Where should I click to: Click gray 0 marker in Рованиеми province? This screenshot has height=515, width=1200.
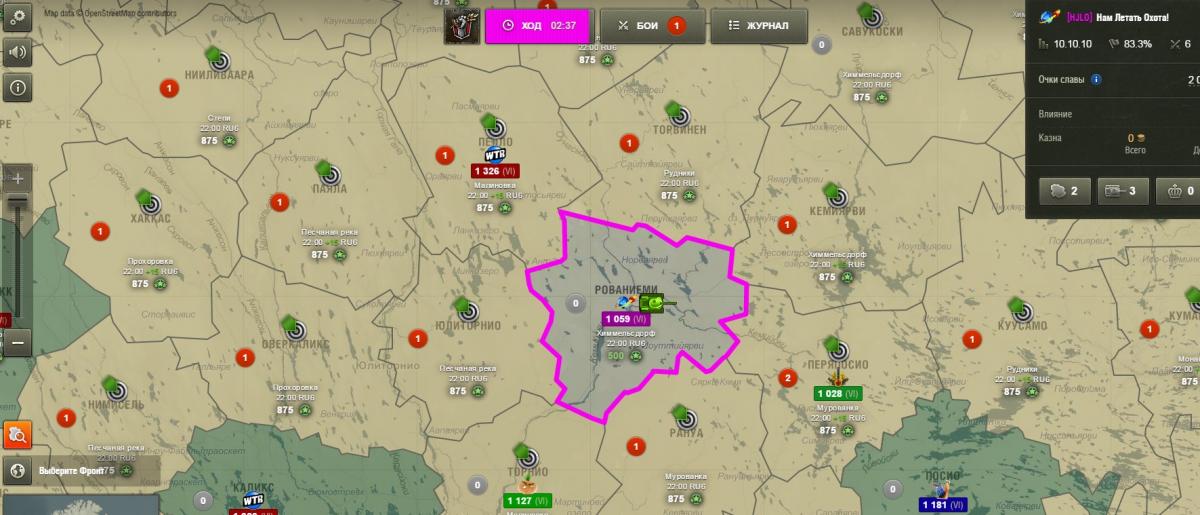click(575, 303)
